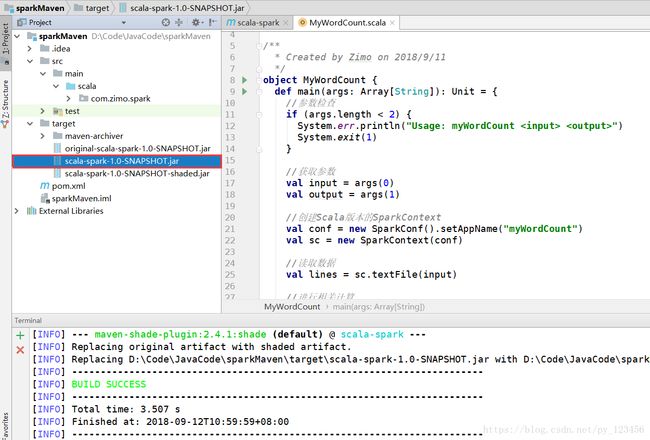Run main method via gutter arrow on line 9
The height and width of the screenshot is (440, 650).
tap(245, 91)
